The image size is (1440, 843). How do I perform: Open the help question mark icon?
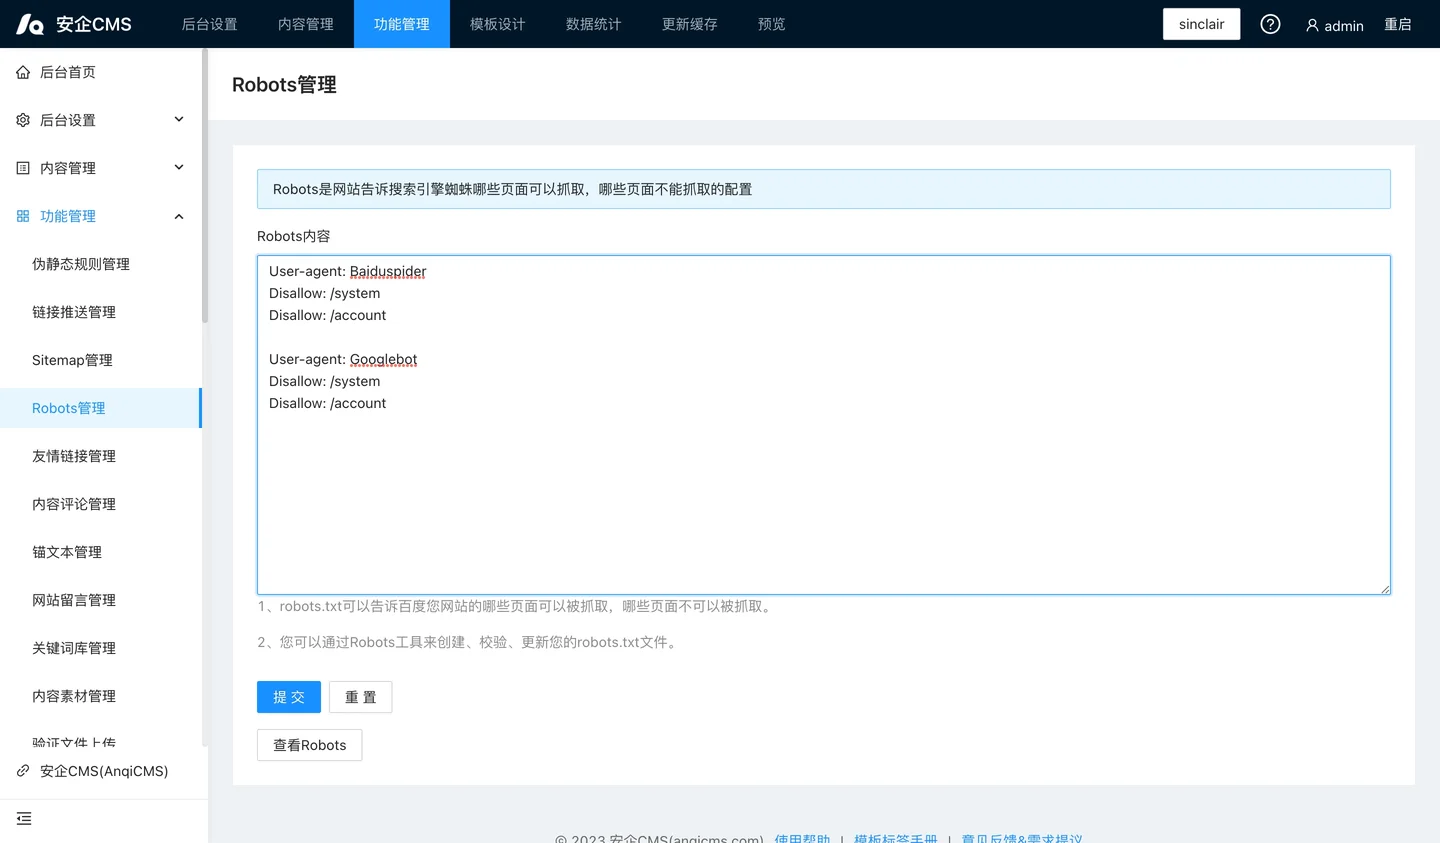[1270, 24]
